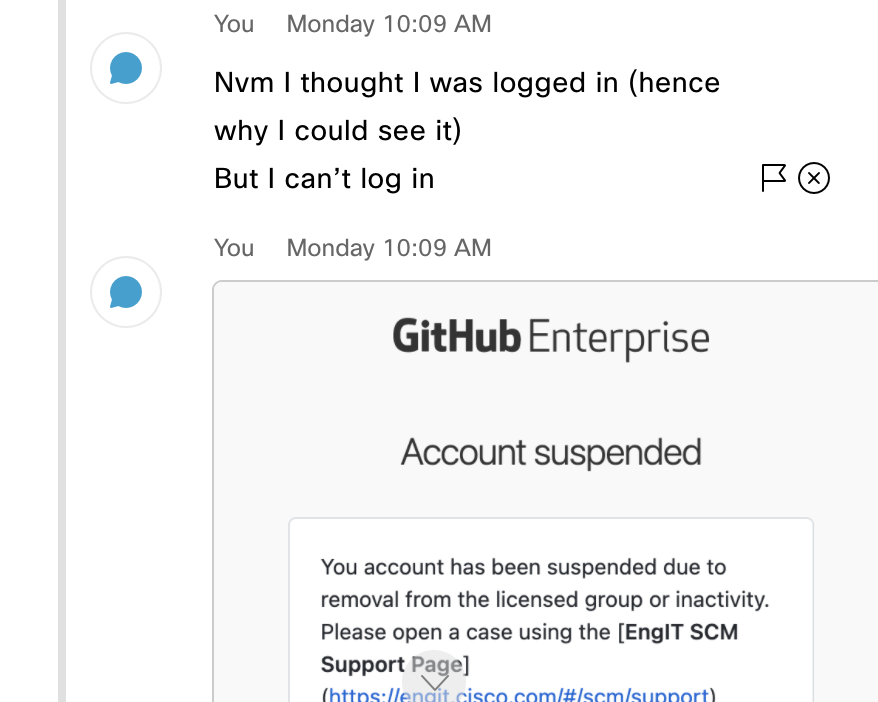This screenshot has height=702, width=878.
Task: Click the "why I could see it)" text line
Action: coord(338,131)
